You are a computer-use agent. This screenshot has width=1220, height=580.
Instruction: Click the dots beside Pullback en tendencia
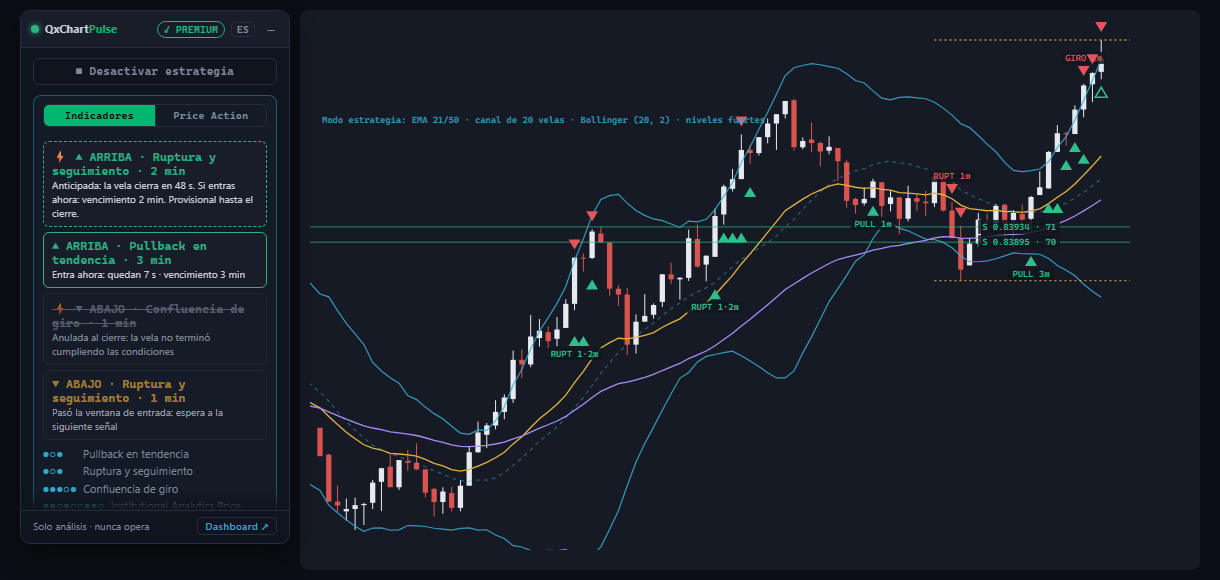click(x=53, y=454)
